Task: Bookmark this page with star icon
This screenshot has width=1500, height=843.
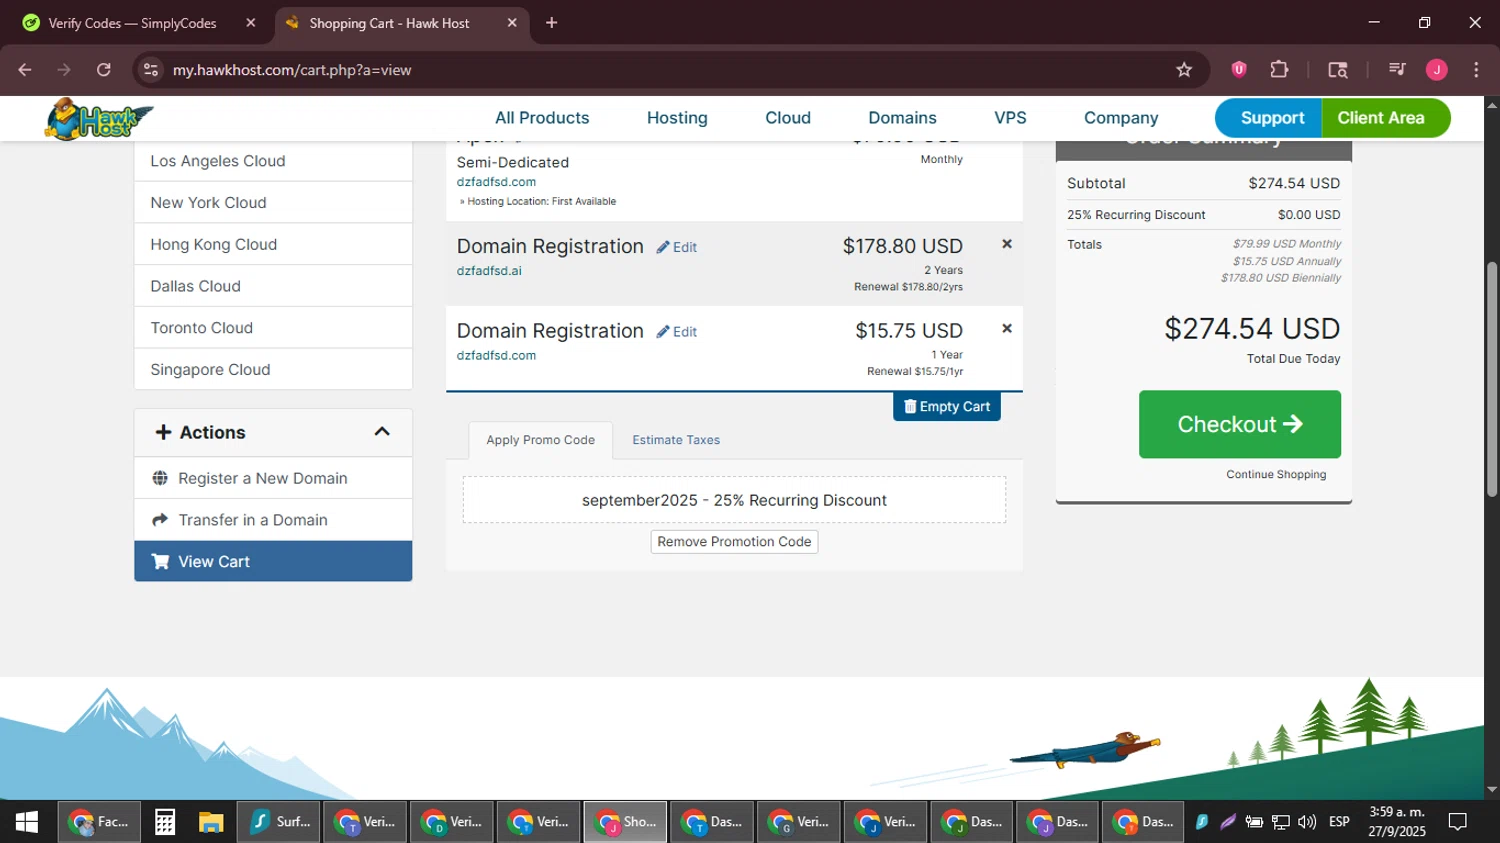Action: (1184, 70)
